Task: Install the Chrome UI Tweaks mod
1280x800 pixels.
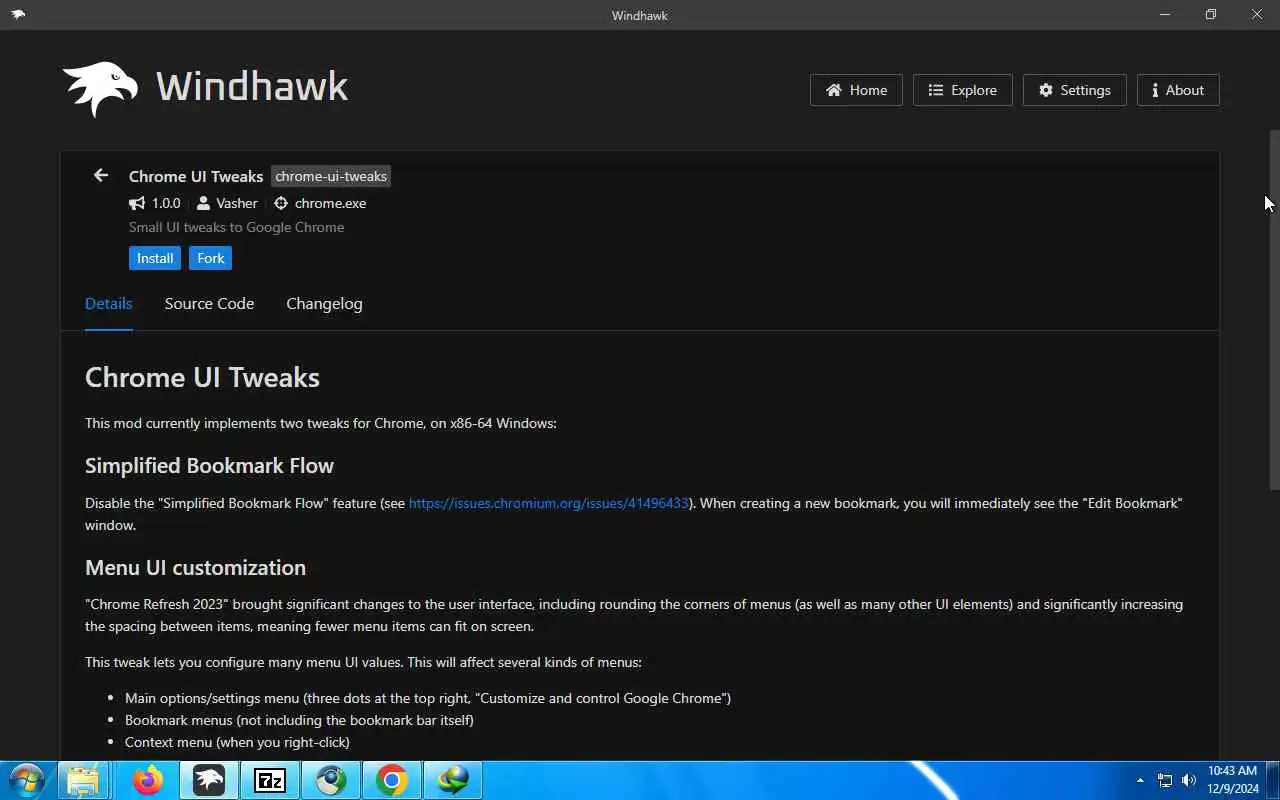Action: 155,258
